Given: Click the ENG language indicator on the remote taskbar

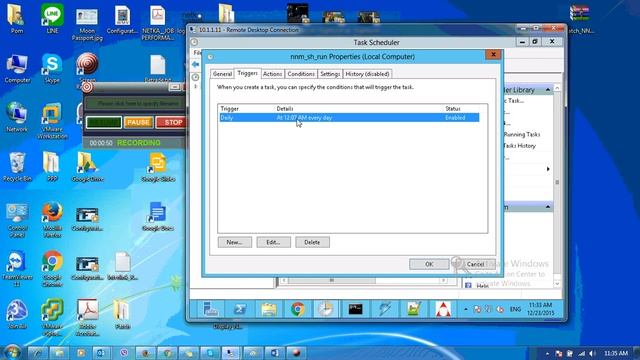Looking at the screenshot, I should pyautogui.click(x=515, y=309).
